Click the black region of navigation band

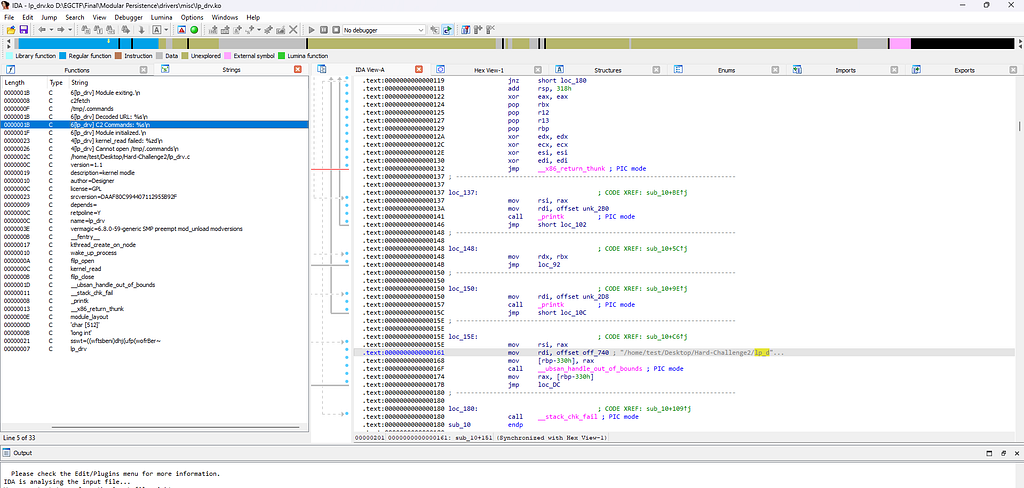(963, 43)
